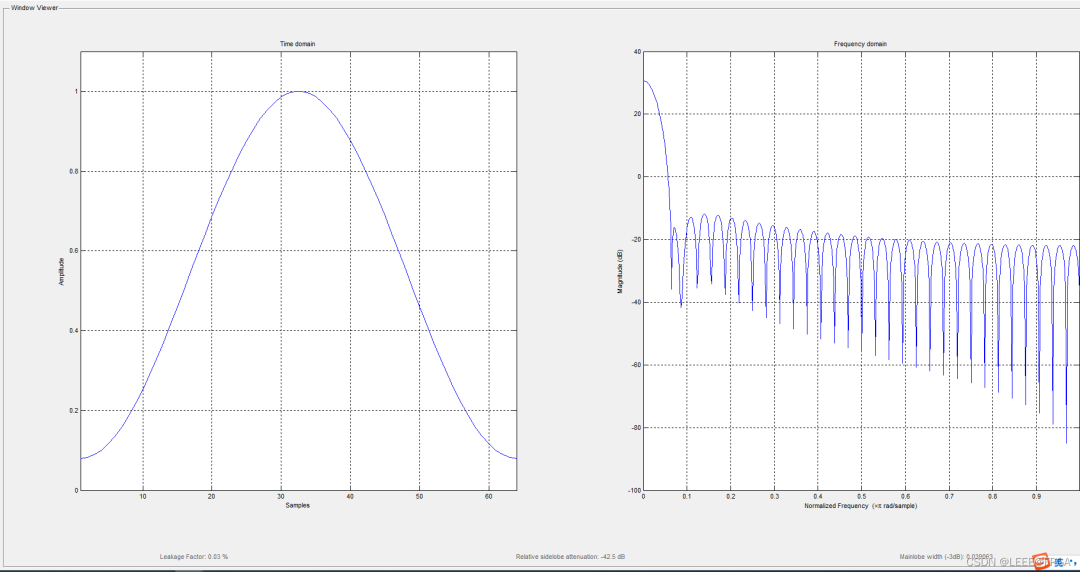Image resolution: width=1080 pixels, height=572 pixels.
Task: Click the Normalized Frequency axis label
Action: click(x=860, y=506)
